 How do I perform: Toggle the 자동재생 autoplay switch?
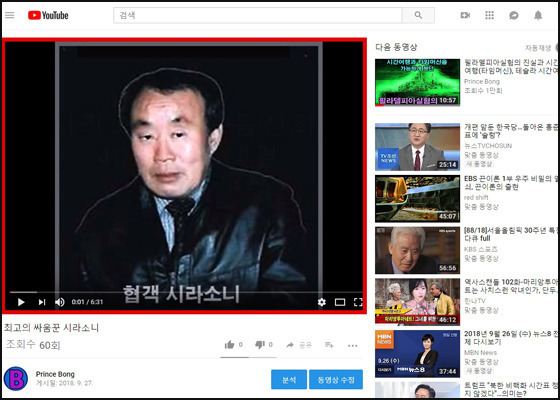point(557,48)
